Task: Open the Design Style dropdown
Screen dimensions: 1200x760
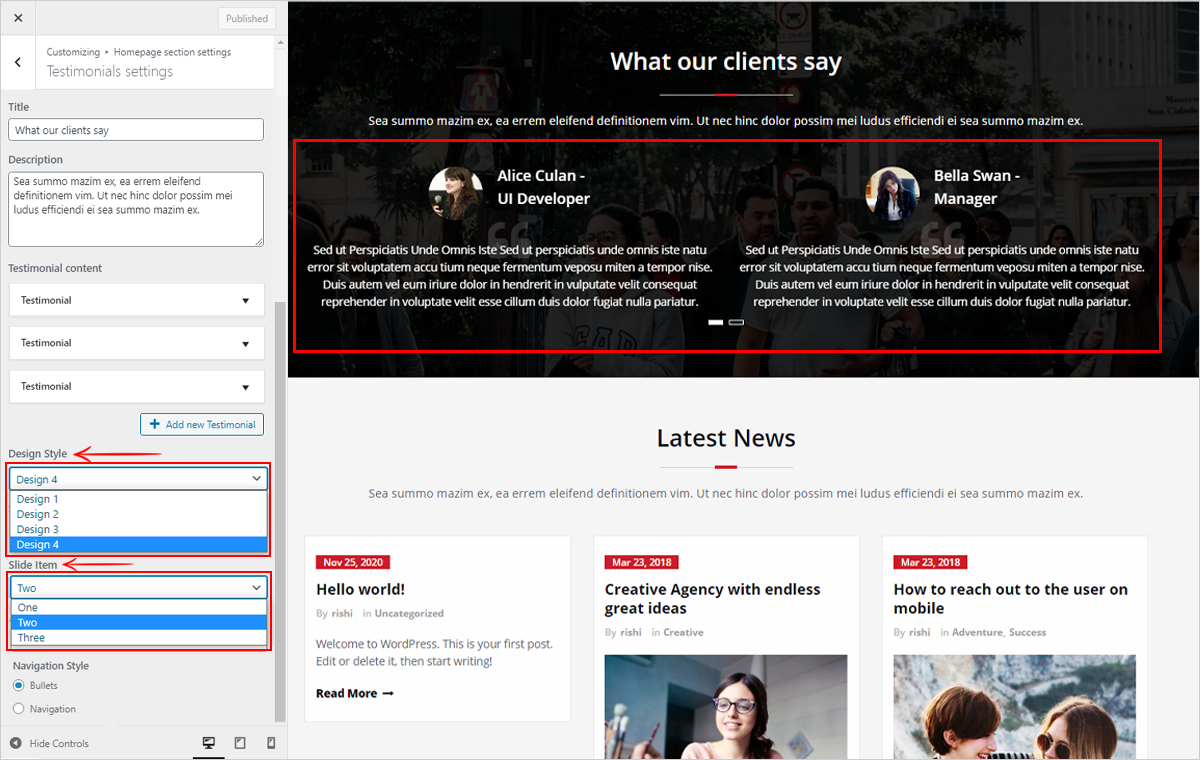Action: pos(138,479)
